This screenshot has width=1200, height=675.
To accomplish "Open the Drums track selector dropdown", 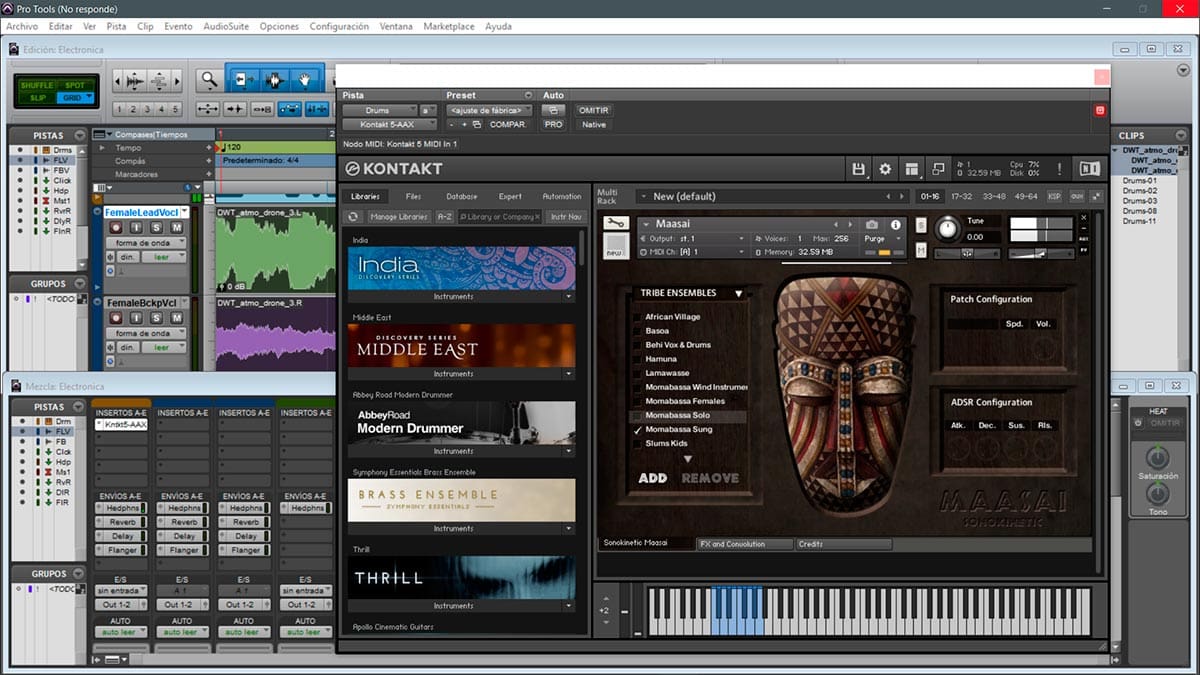I will click(380, 110).
